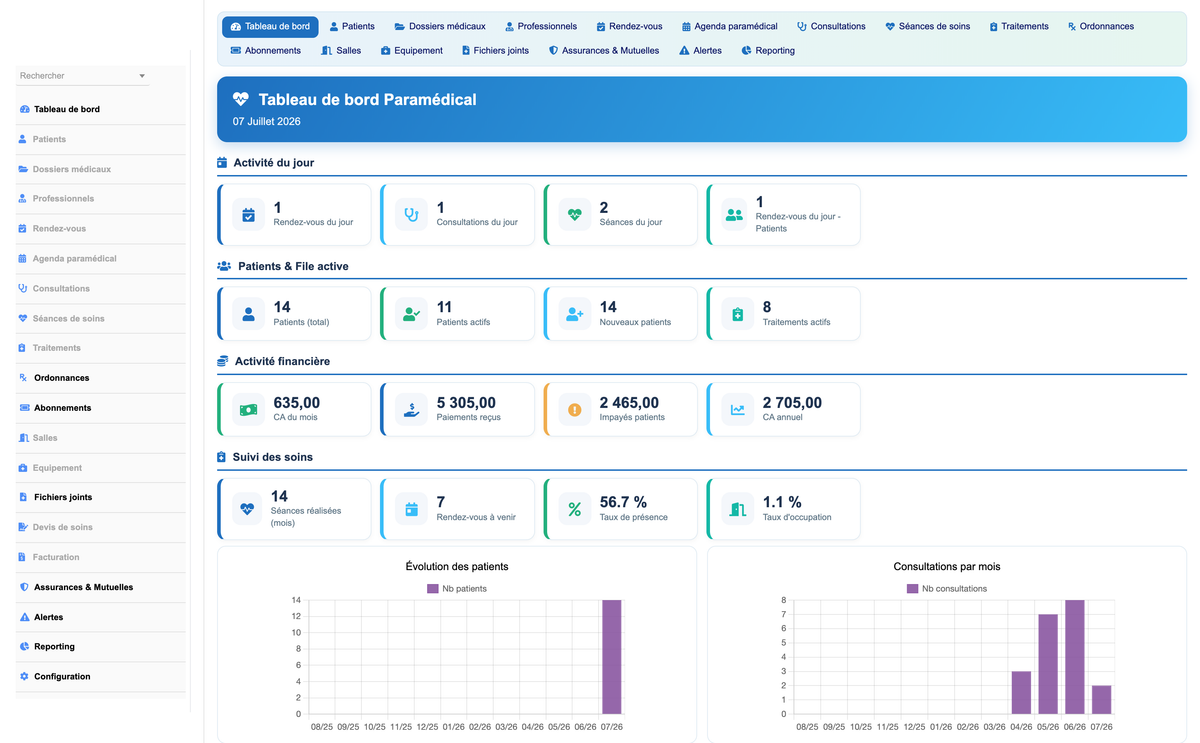Go to Professionnels top tab
The width and height of the screenshot is (1200, 743).
541,26
